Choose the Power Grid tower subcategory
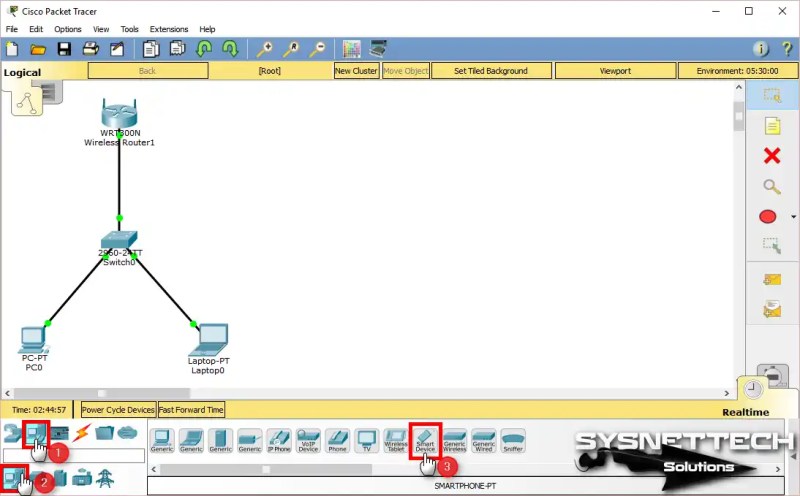Screen dimensions: 800x496 tap(105, 478)
